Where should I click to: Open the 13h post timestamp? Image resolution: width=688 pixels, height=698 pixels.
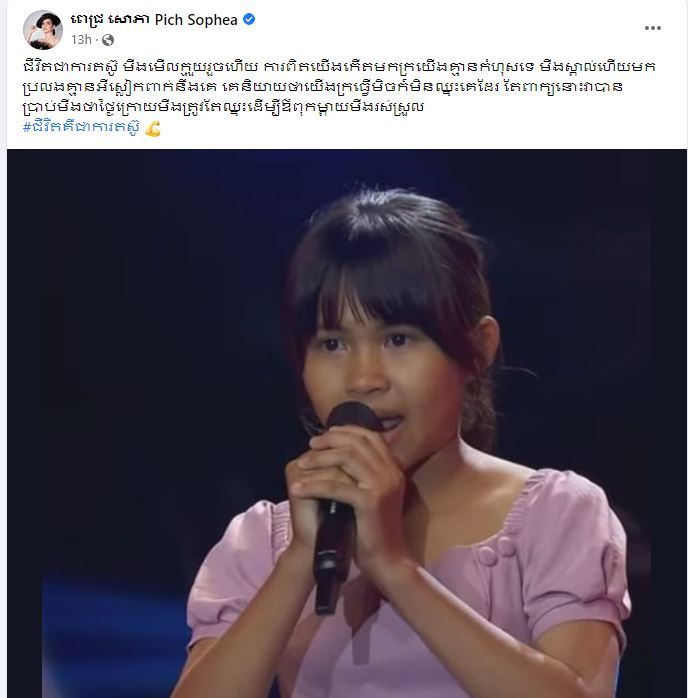pos(81,40)
